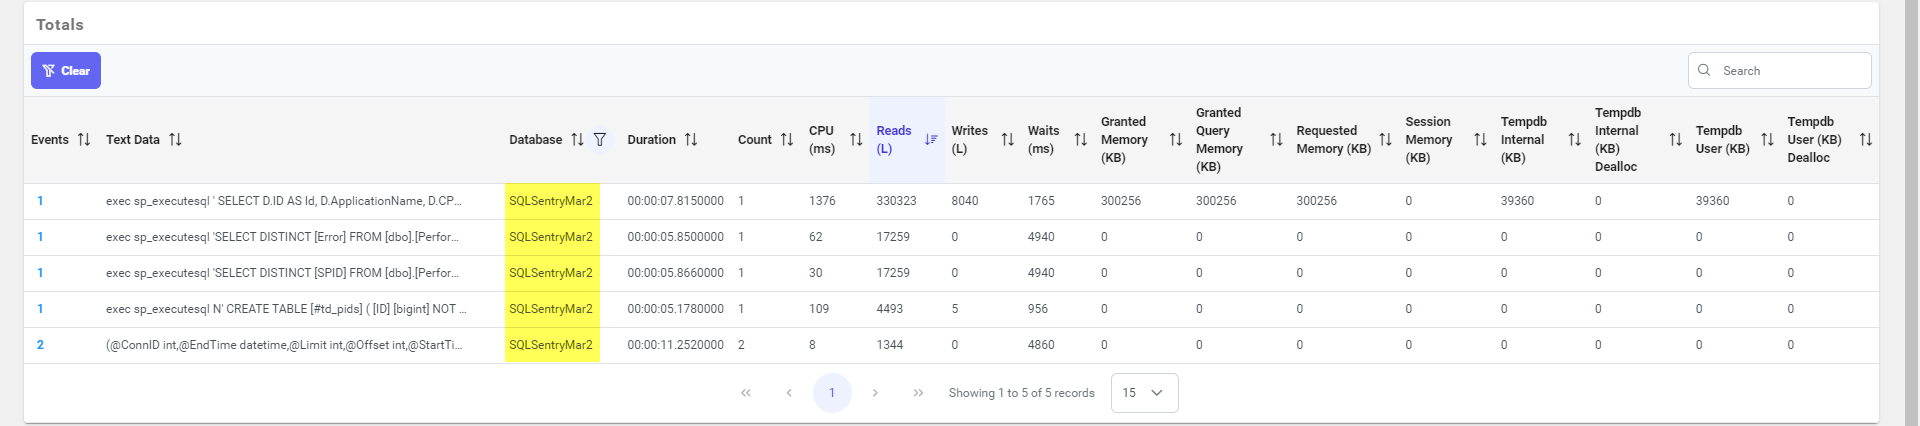The width and height of the screenshot is (1920, 426).
Task: Go to the next page arrow
Action: tap(875, 393)
